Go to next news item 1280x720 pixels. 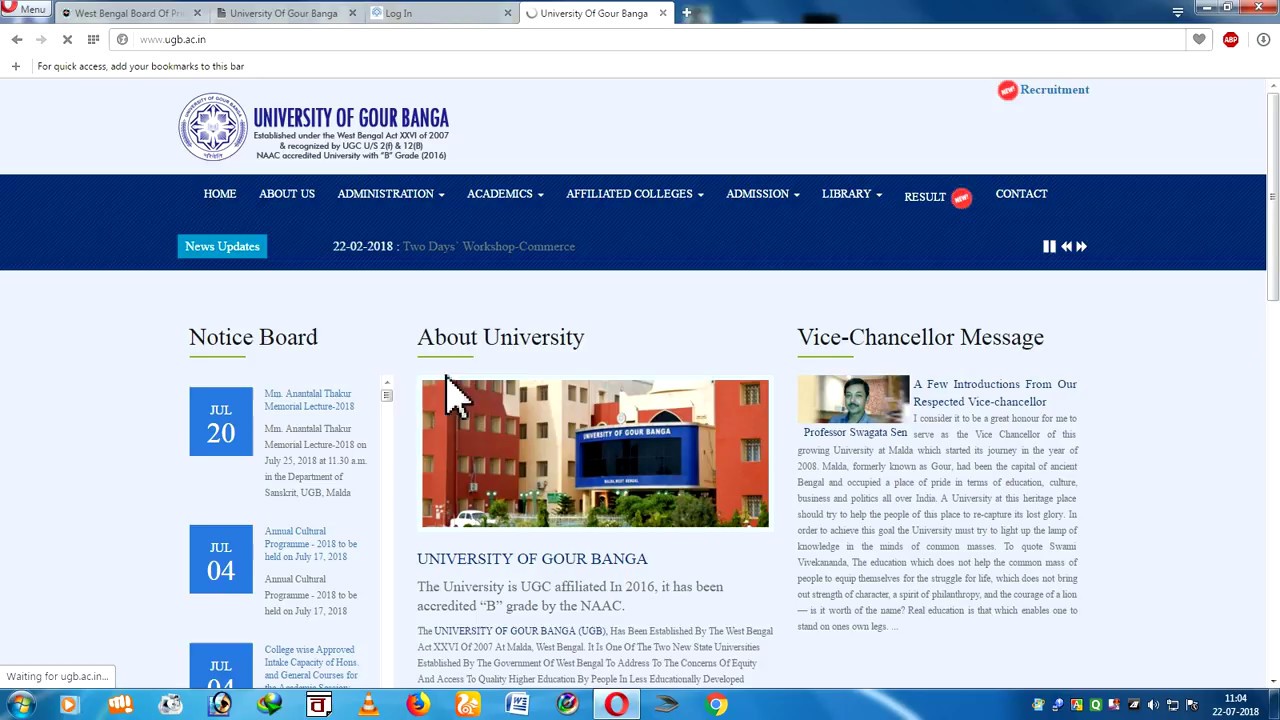[1081, 246]
